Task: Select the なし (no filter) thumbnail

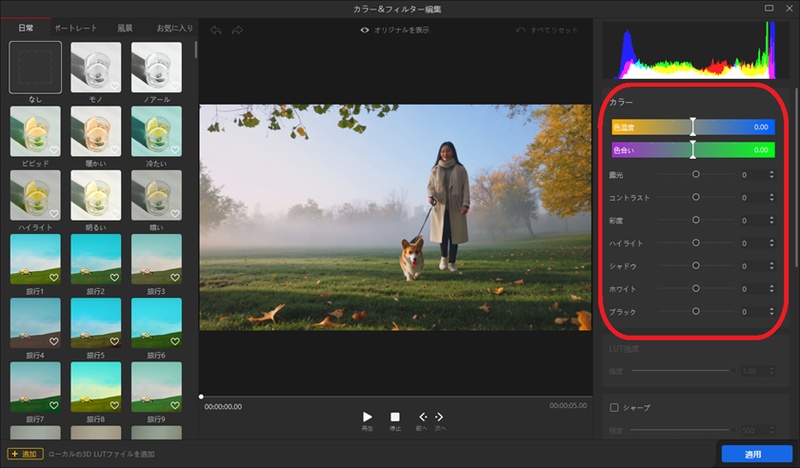Action: tap(35, 67)
